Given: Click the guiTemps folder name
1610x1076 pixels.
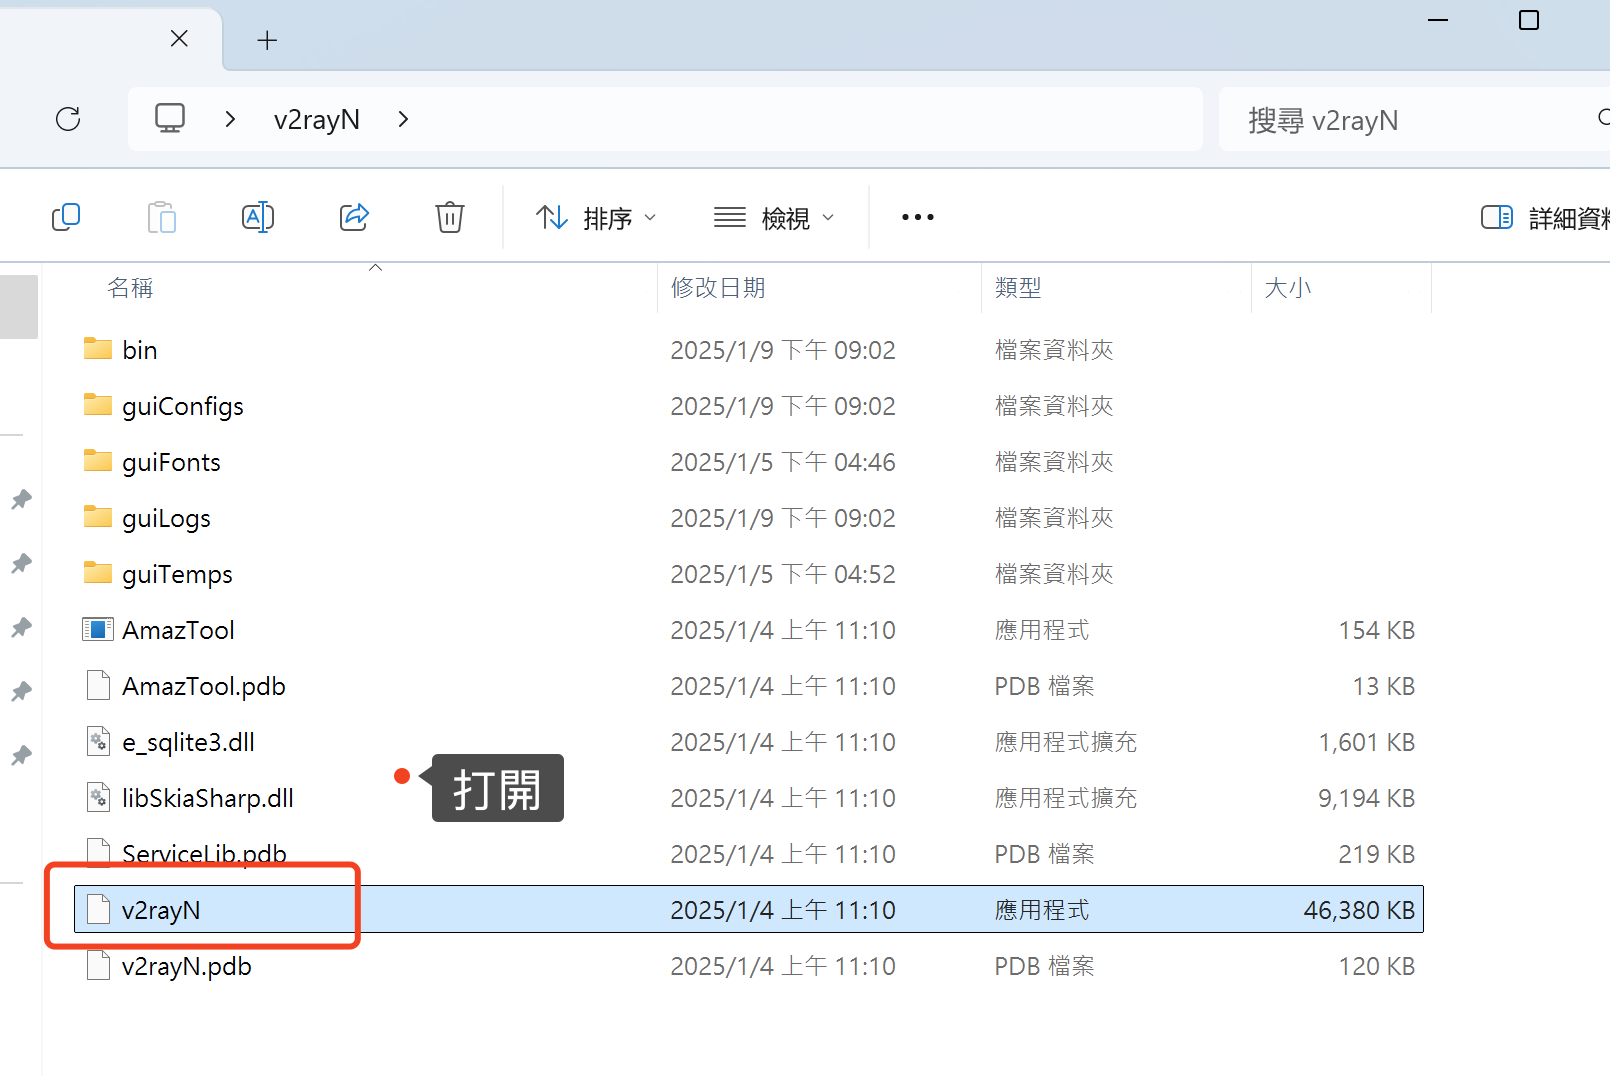Looking at the screenshot, I should point(177,574).
